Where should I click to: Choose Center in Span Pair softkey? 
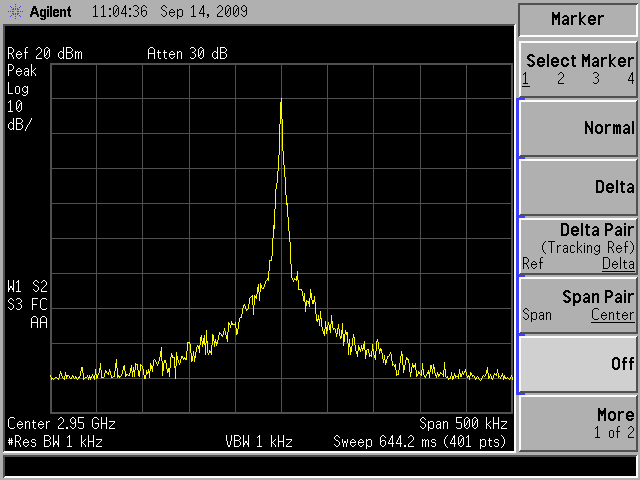[x=612, y=315]
